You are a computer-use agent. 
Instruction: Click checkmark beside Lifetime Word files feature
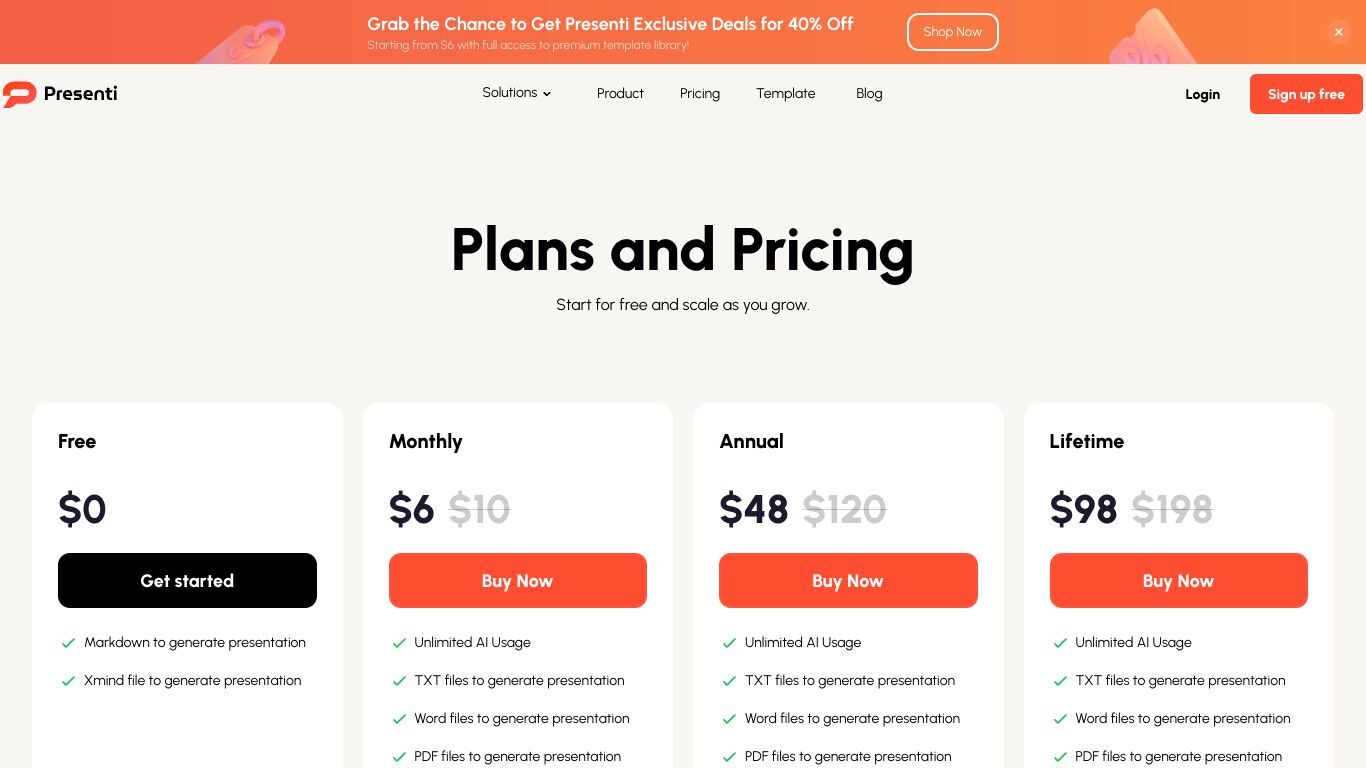coord(1060,719)
